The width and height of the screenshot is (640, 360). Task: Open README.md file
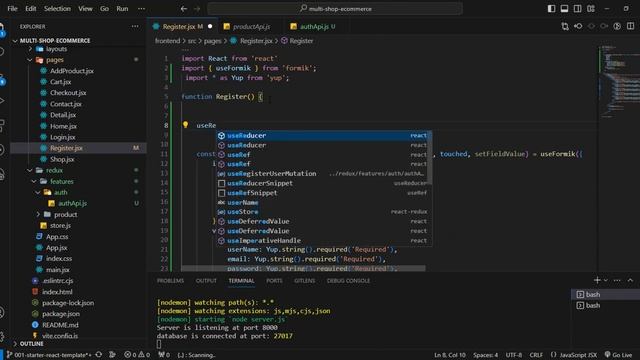pos(60,325)
